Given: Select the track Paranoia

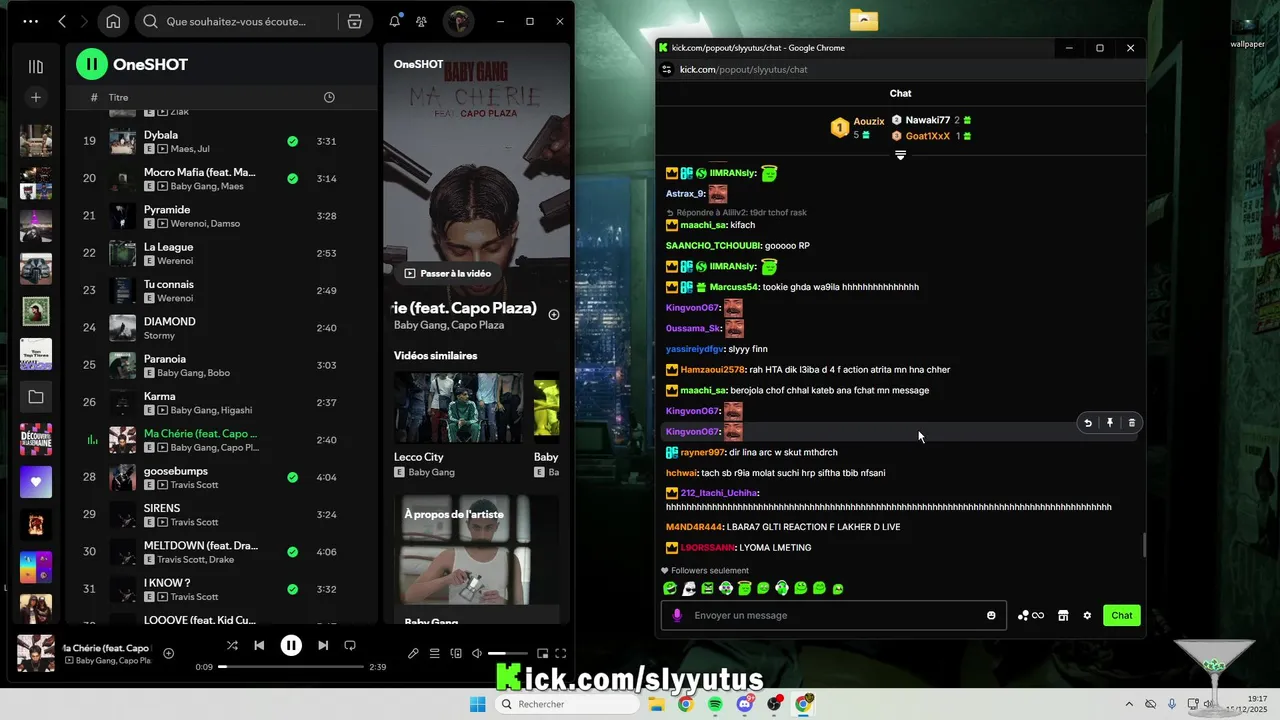Looking at the screenshot, I should pos(222,365).
